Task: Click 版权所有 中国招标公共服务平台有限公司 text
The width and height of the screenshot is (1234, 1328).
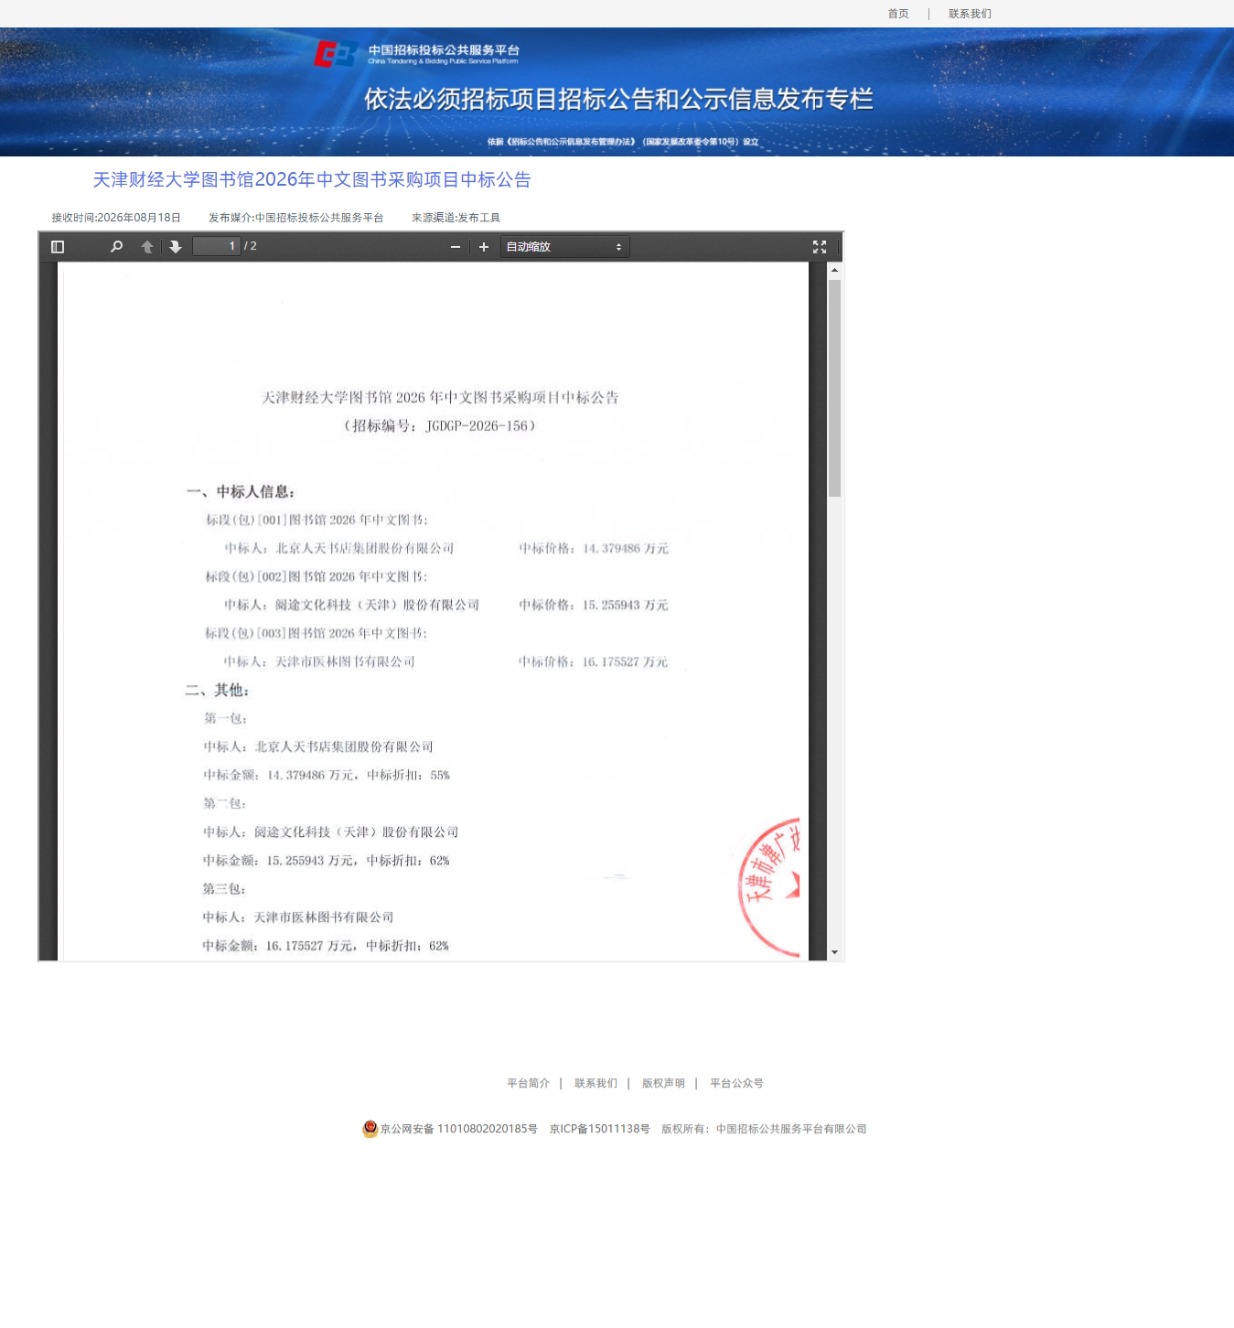Action: [764, 1129]
